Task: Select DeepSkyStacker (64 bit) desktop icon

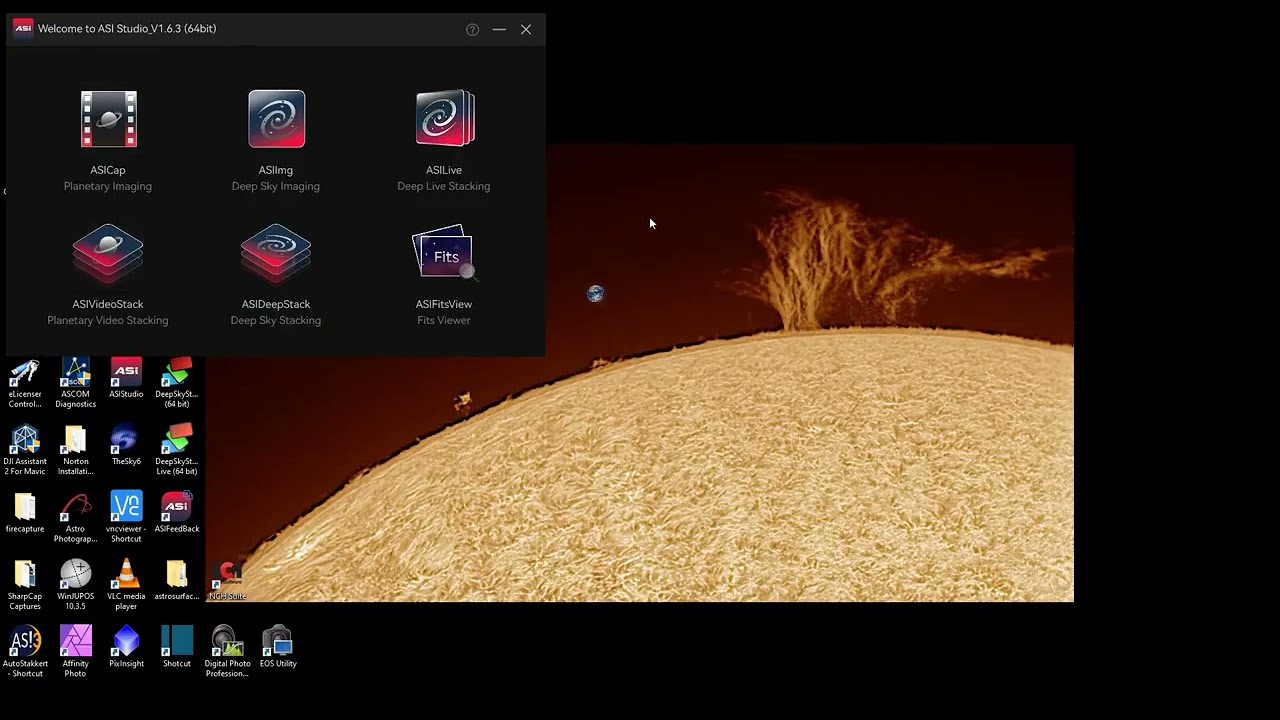Action: (177, 384)
